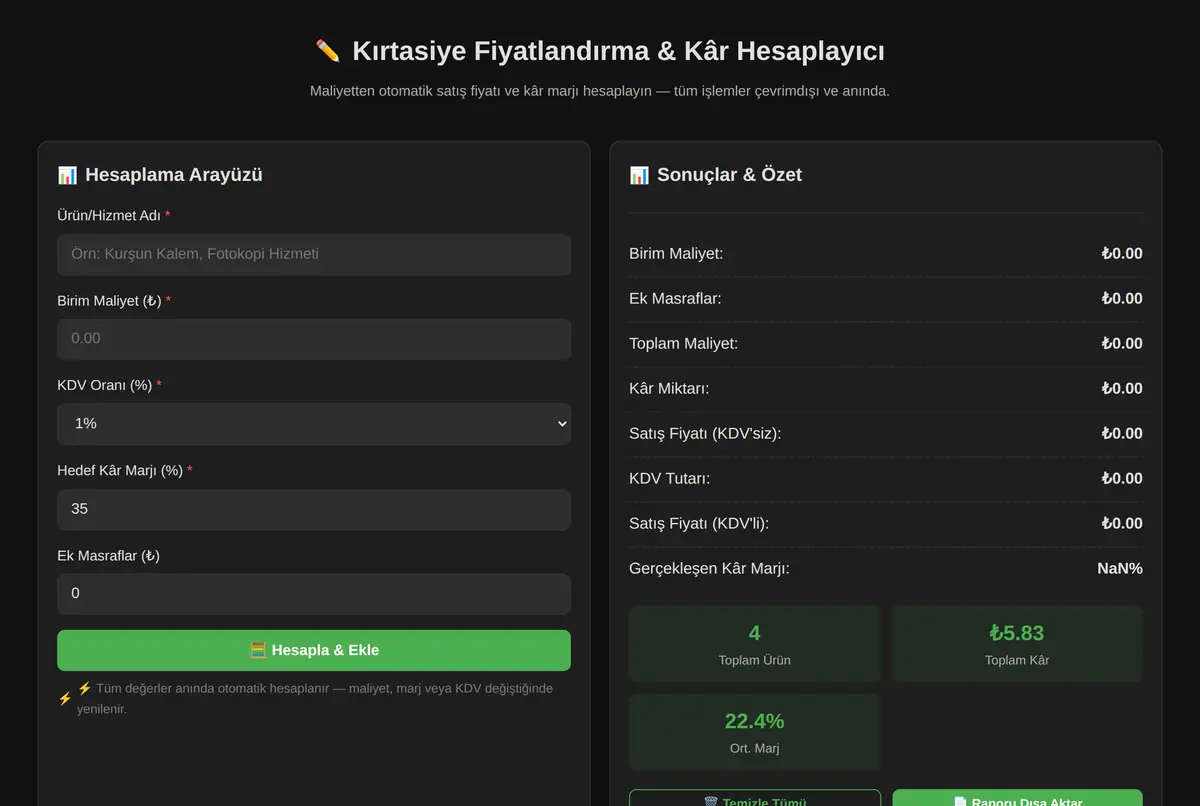Focus the Birim Maliyet input field
The width and height of the screenshot is (1200, 806).
coord(314,339)
